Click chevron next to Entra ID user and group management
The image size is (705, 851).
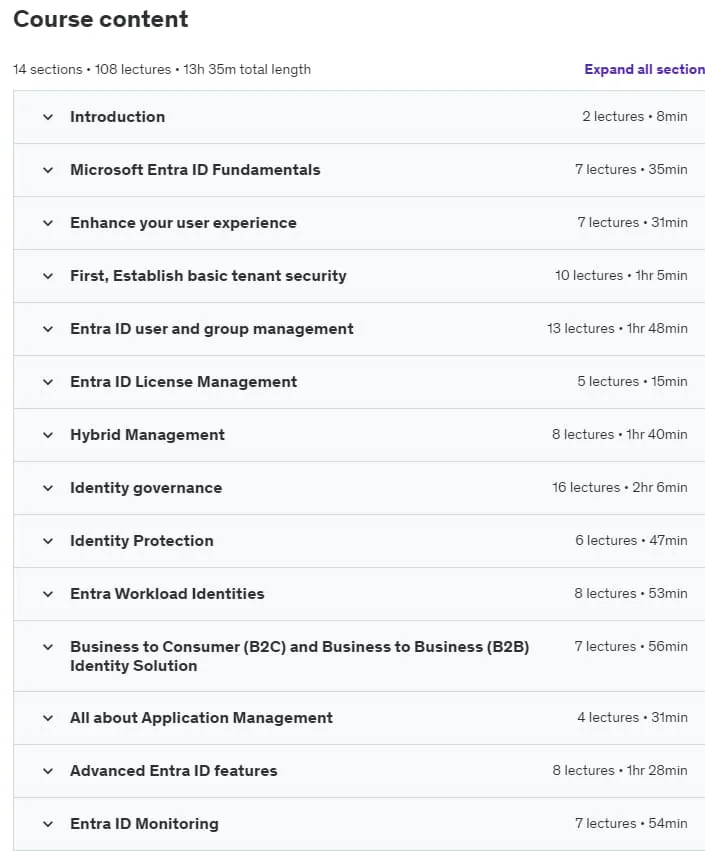[48, 329]
